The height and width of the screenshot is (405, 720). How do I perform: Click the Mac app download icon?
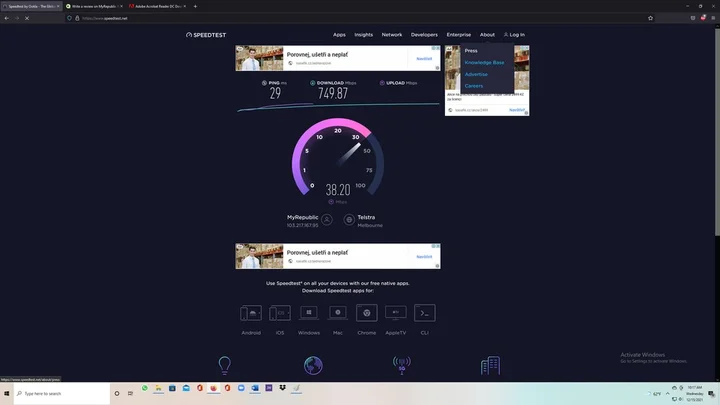[338, 313]
